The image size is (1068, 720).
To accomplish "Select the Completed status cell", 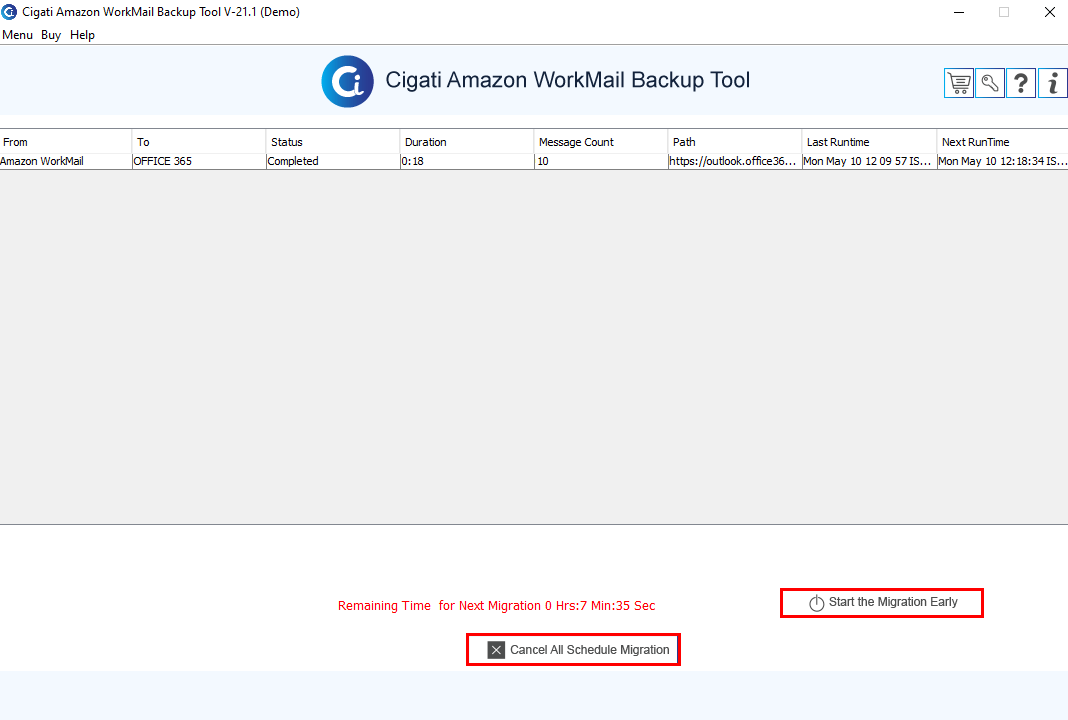I will point(333,161).
